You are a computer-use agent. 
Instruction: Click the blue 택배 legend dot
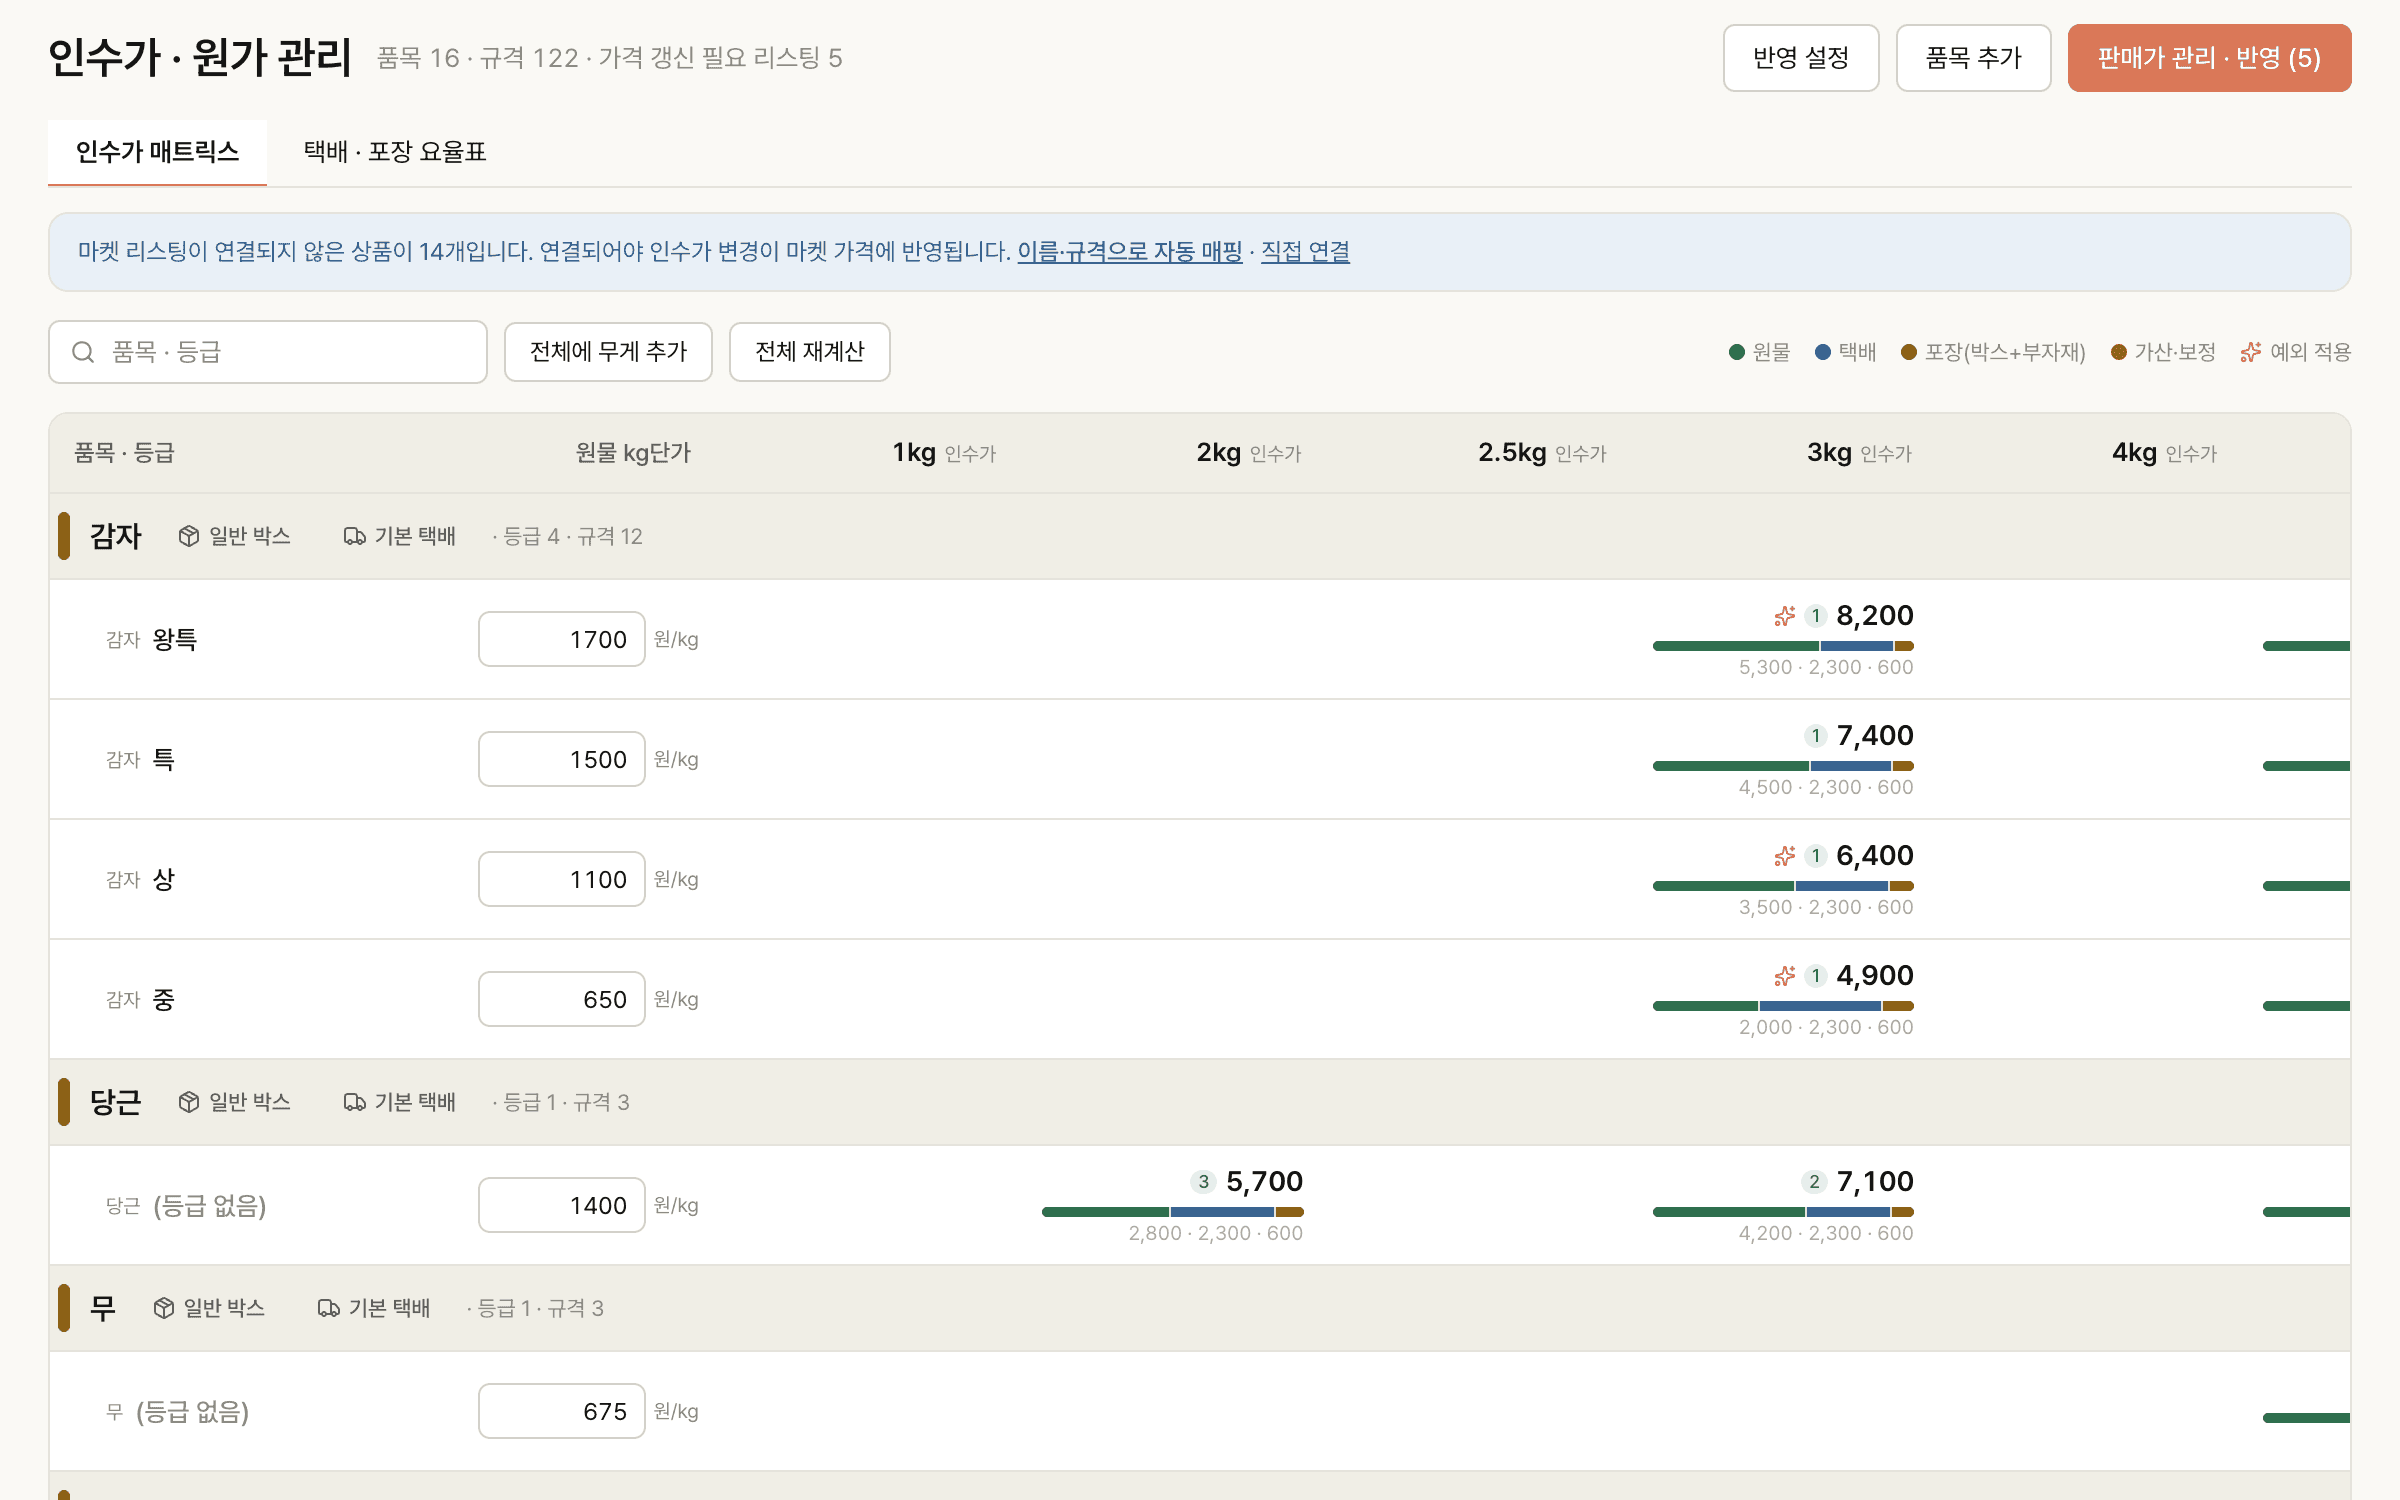coord(1823,352)
